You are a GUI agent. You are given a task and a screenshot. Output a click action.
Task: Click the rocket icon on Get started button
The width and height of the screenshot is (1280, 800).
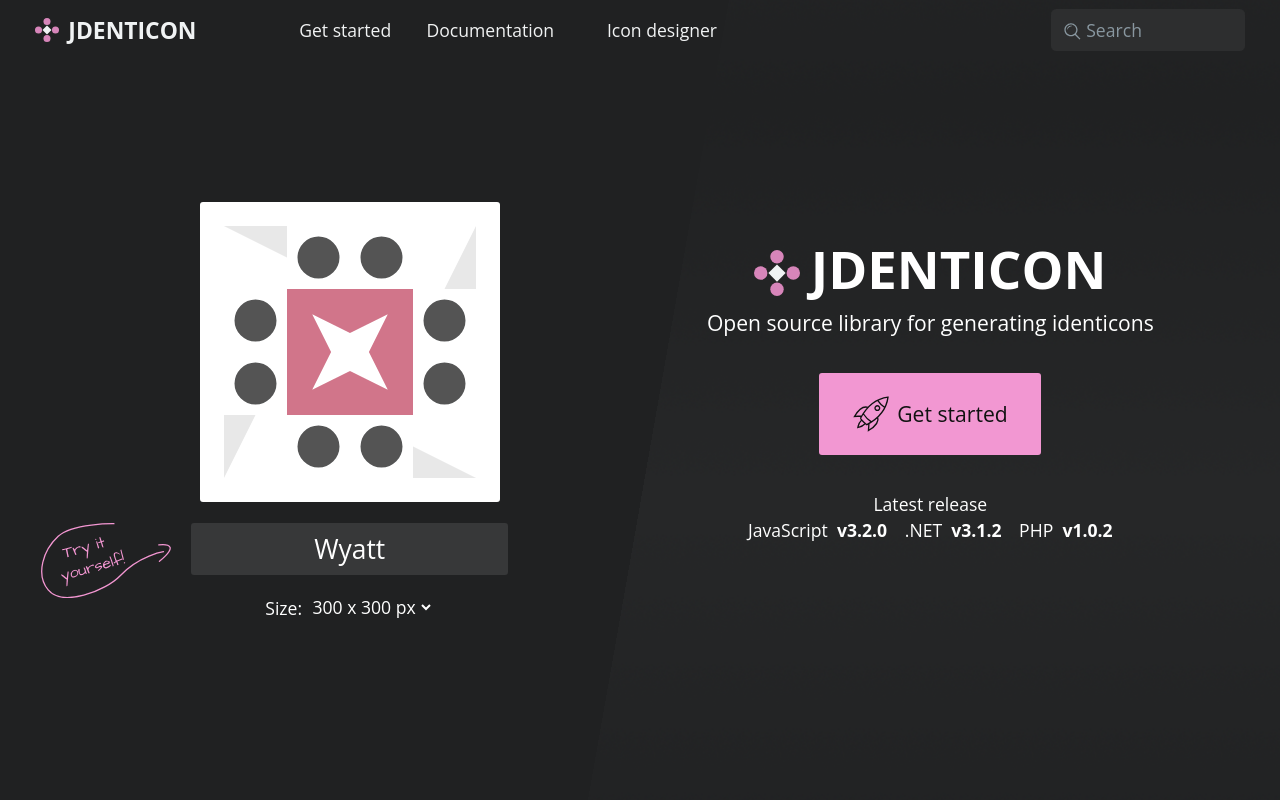[x=871, y=414]
